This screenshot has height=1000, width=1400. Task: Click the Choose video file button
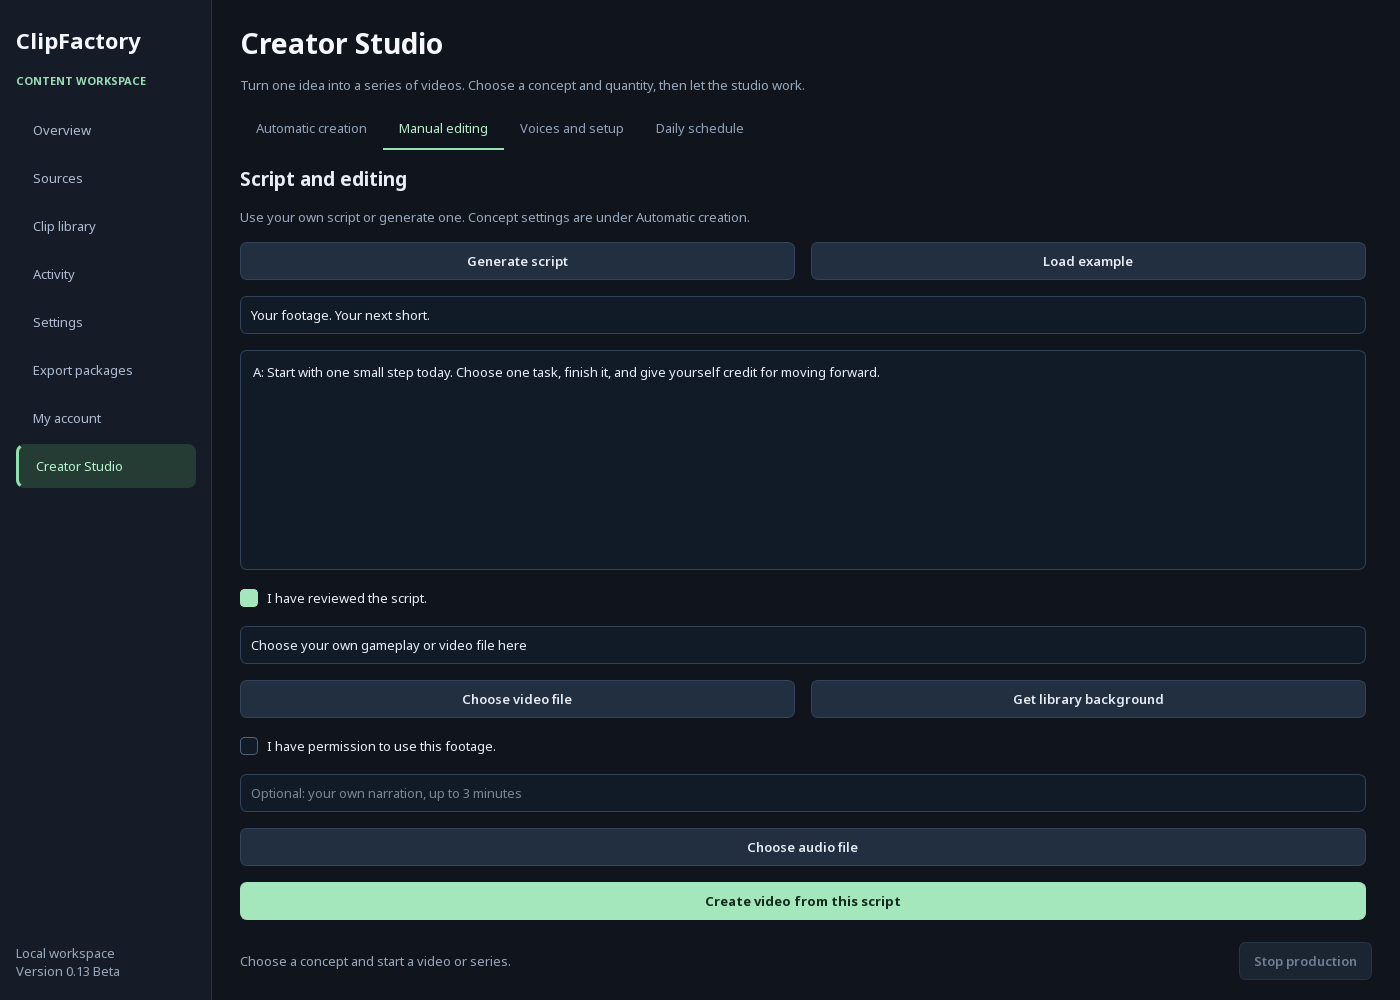517,699
